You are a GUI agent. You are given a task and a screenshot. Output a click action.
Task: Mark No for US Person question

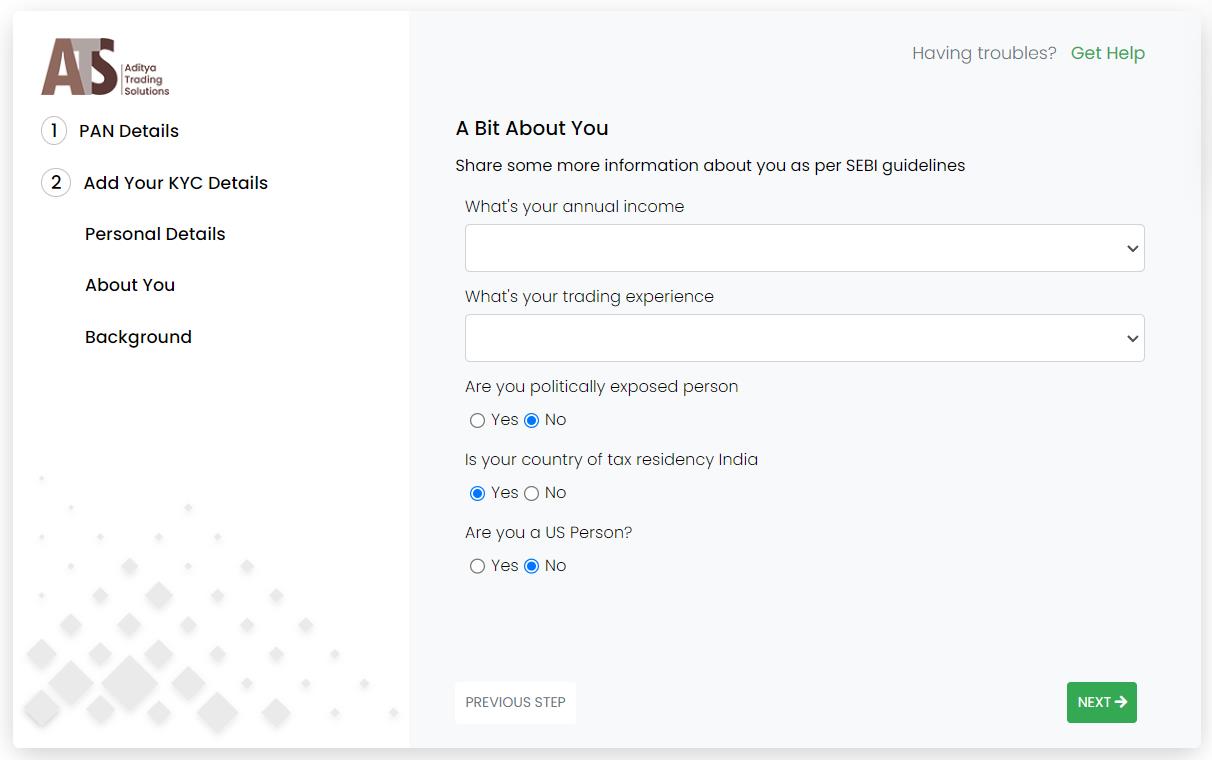[531, 567]
